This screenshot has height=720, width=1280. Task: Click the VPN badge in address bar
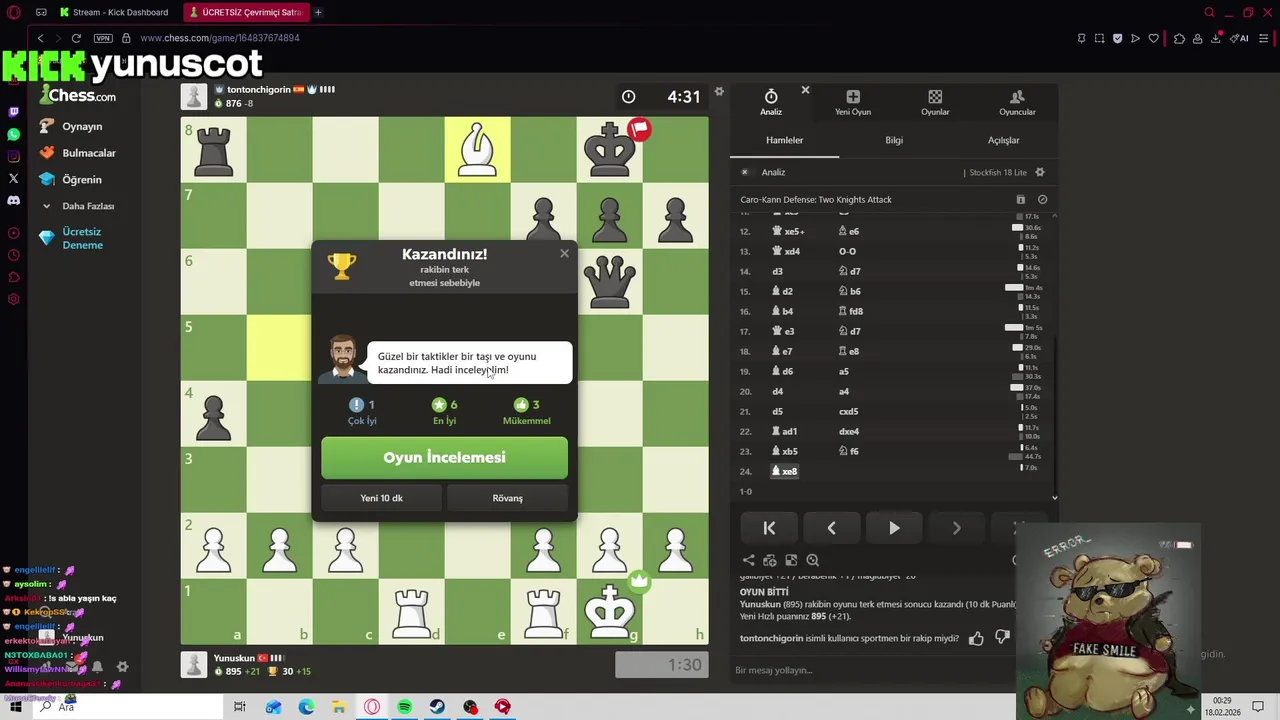[x=103, y=38]
